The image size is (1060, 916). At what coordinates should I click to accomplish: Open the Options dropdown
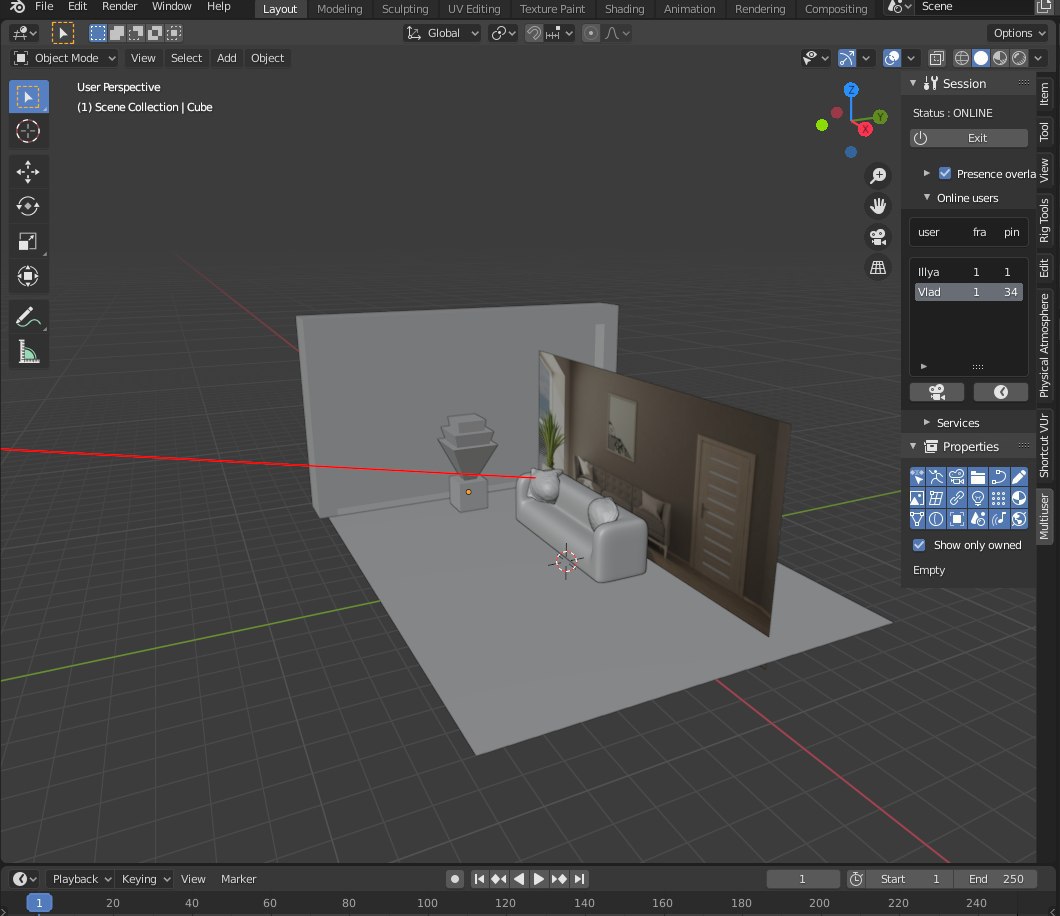pyautogui.click(x=1018, y=33)
